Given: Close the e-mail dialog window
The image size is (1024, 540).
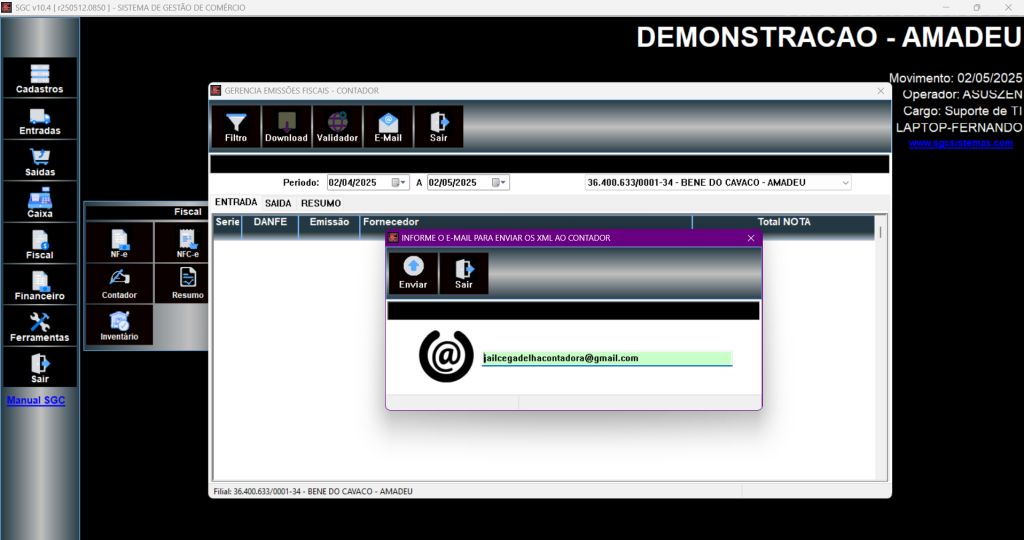Looking at the screenshot, I should [751, 238].
